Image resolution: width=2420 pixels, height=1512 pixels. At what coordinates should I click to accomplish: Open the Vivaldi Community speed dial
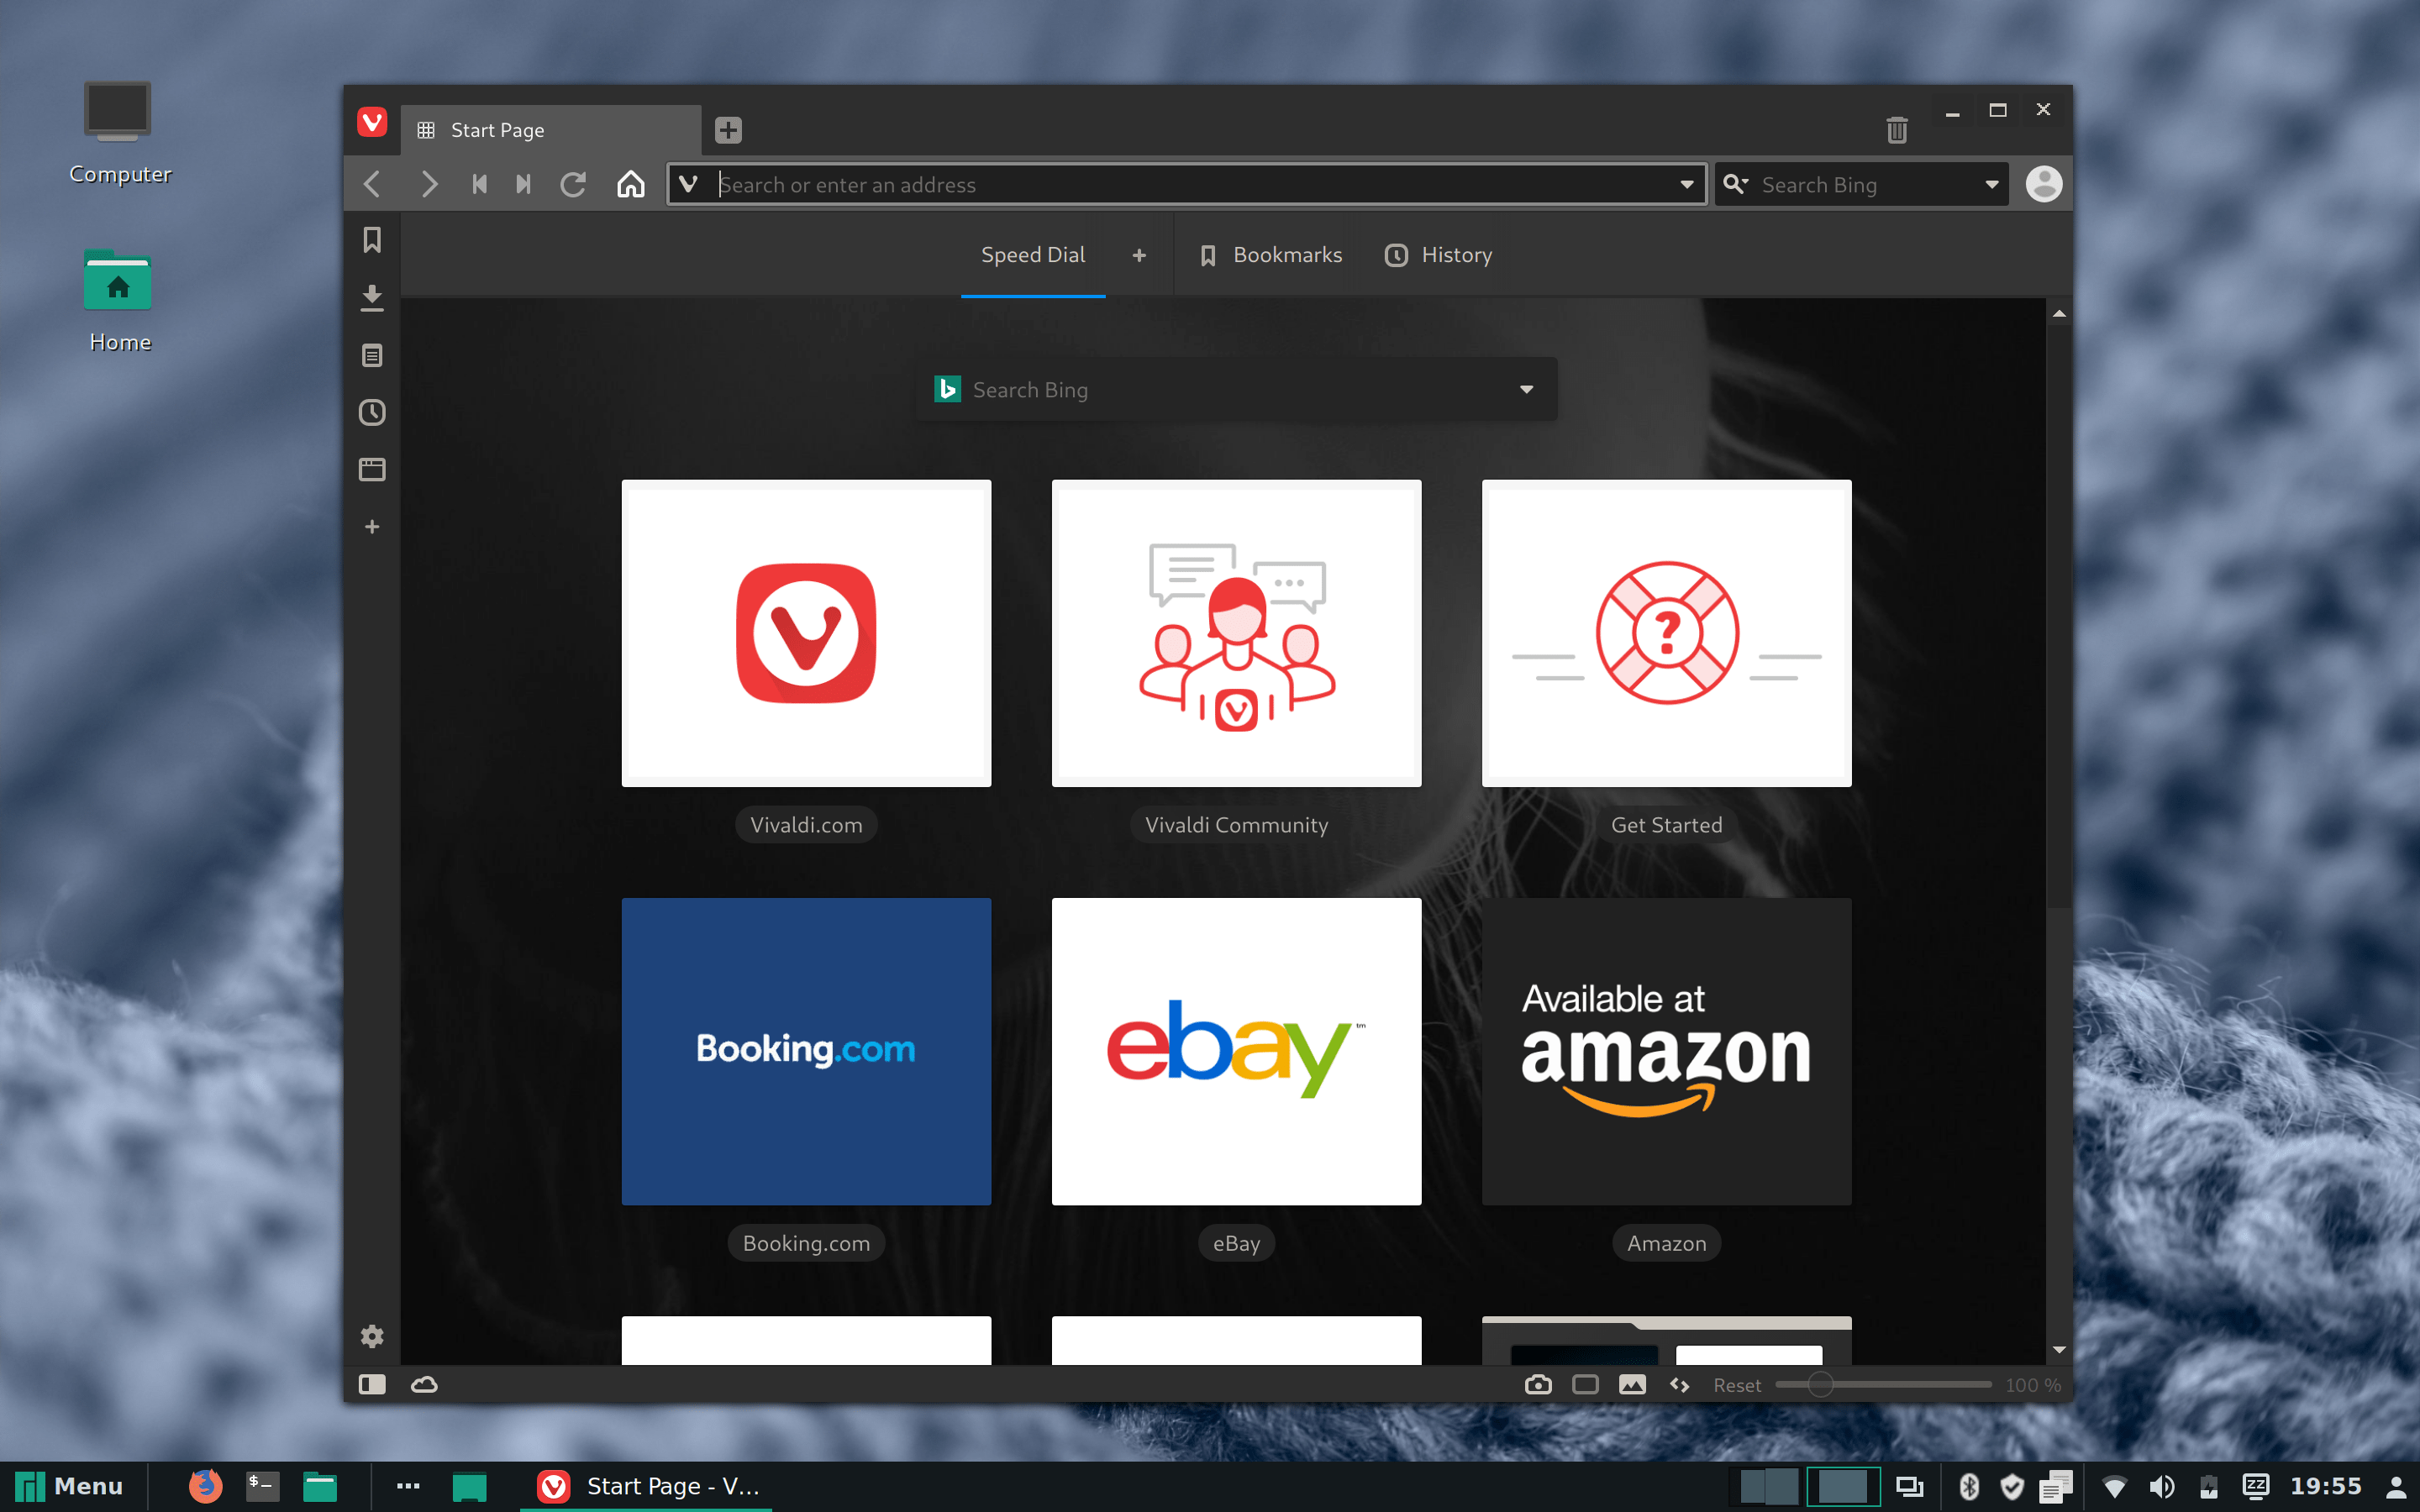coord(1235,633)
